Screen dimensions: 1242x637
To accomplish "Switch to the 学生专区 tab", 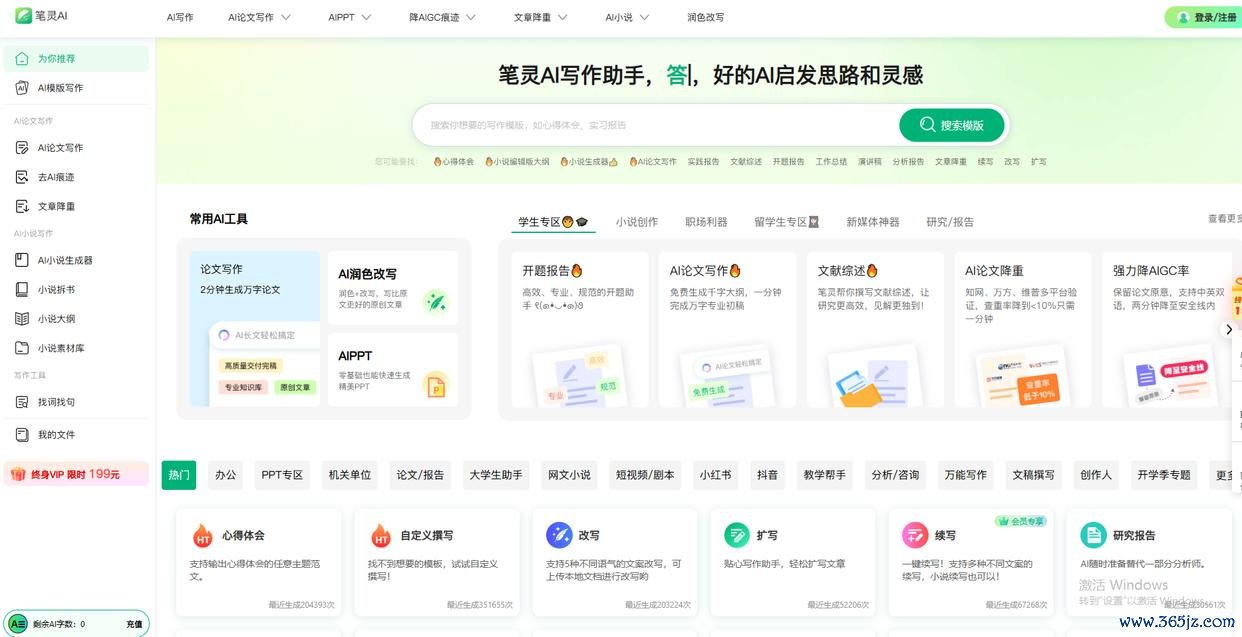I will [x=553, y=222].
